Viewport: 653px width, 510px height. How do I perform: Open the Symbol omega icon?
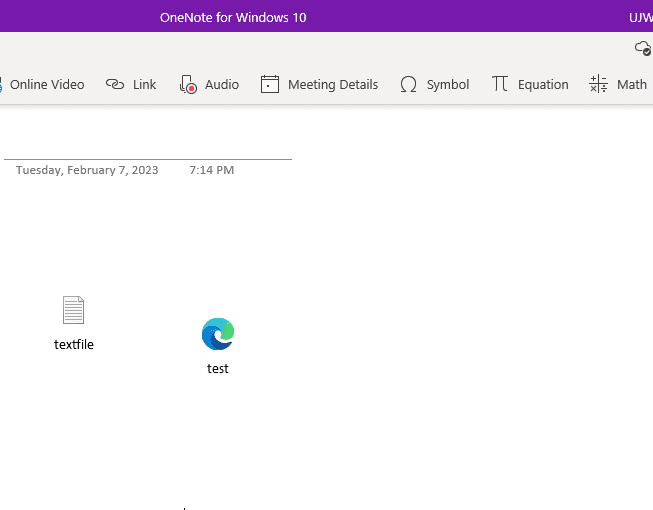point(408,85)
